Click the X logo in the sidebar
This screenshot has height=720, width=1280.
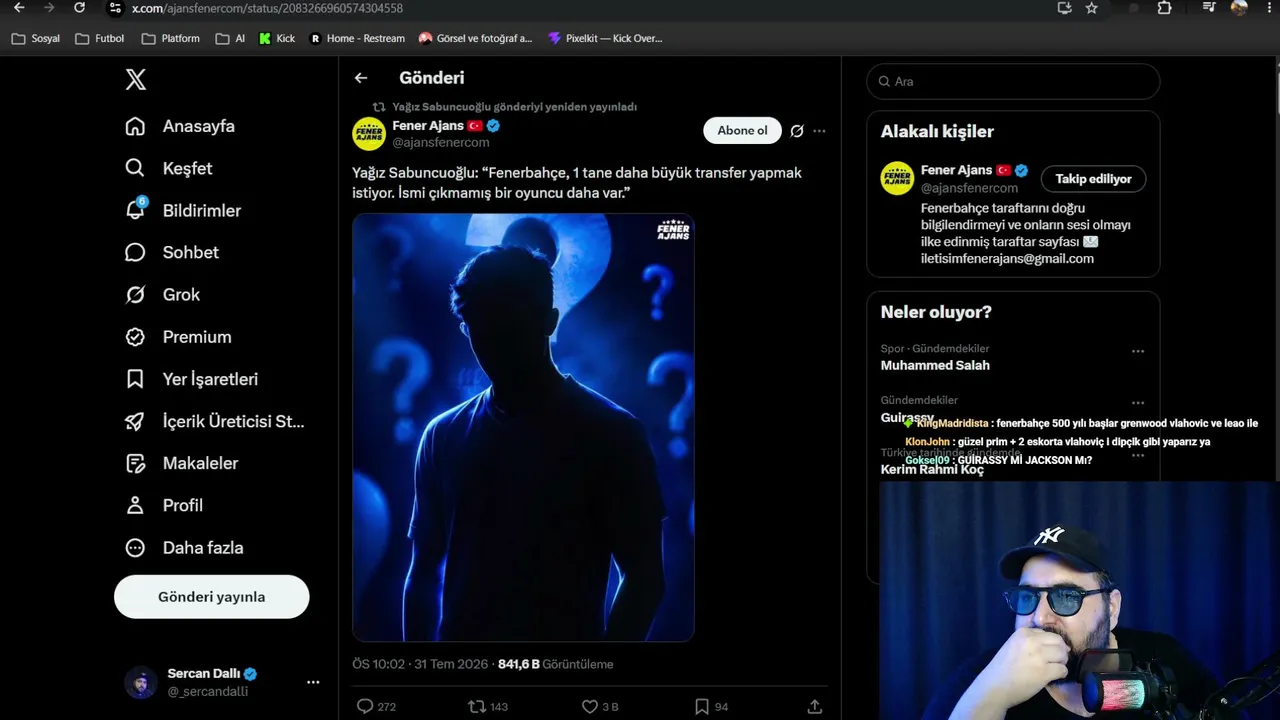(x=136, y=80)
